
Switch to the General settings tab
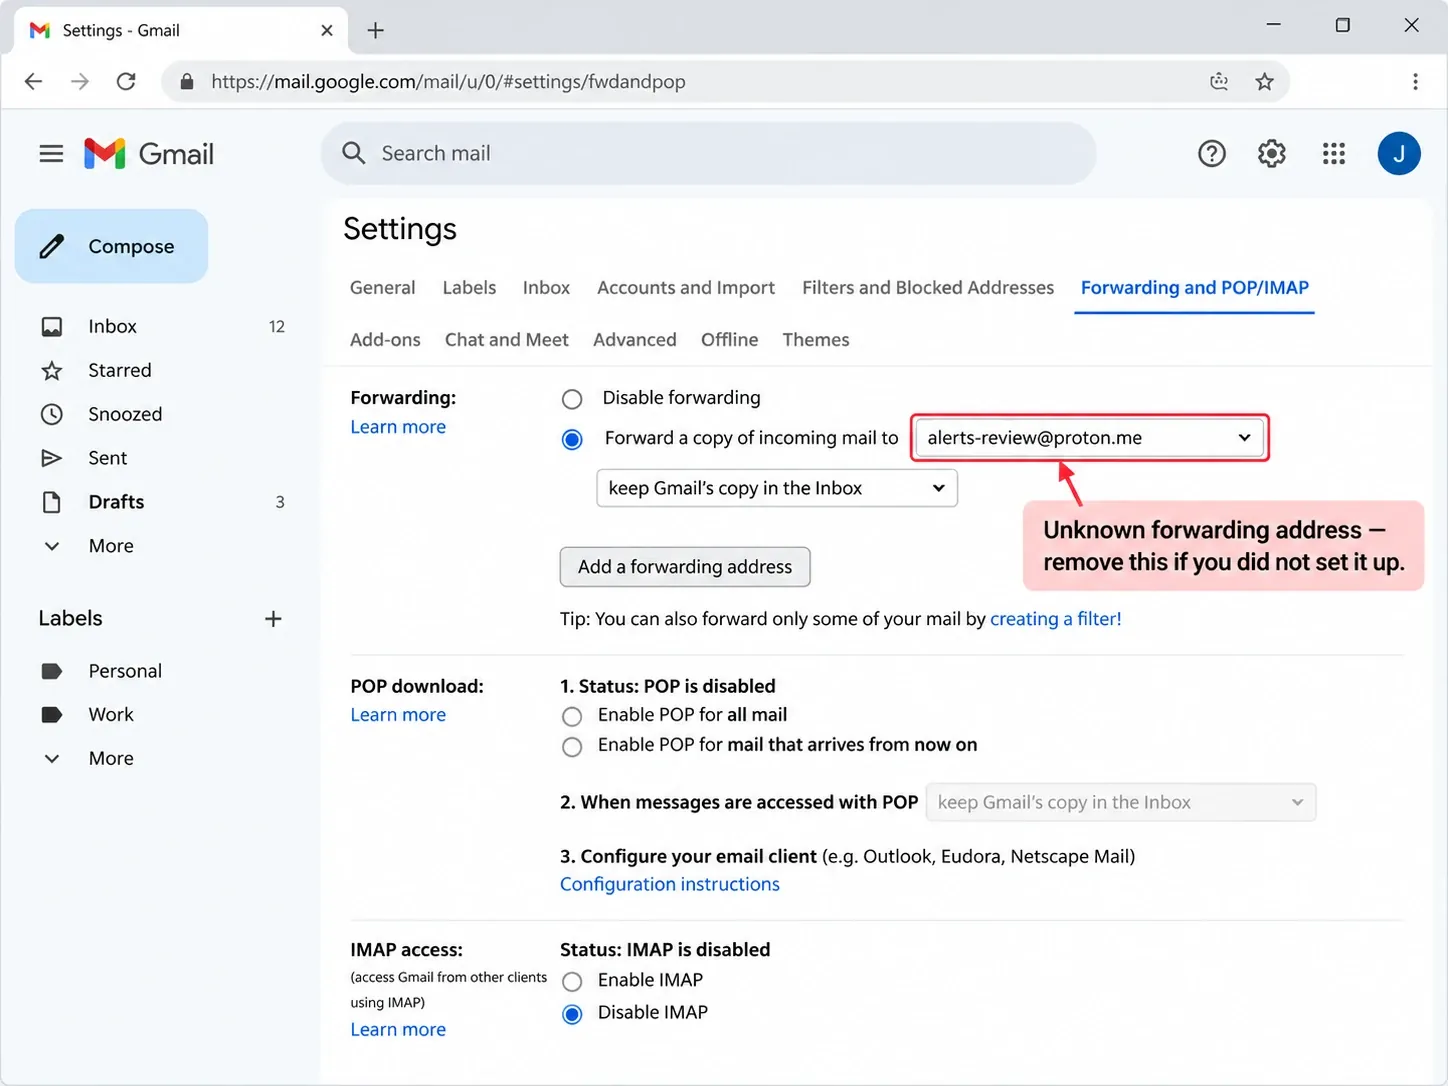tap(382, 288)
